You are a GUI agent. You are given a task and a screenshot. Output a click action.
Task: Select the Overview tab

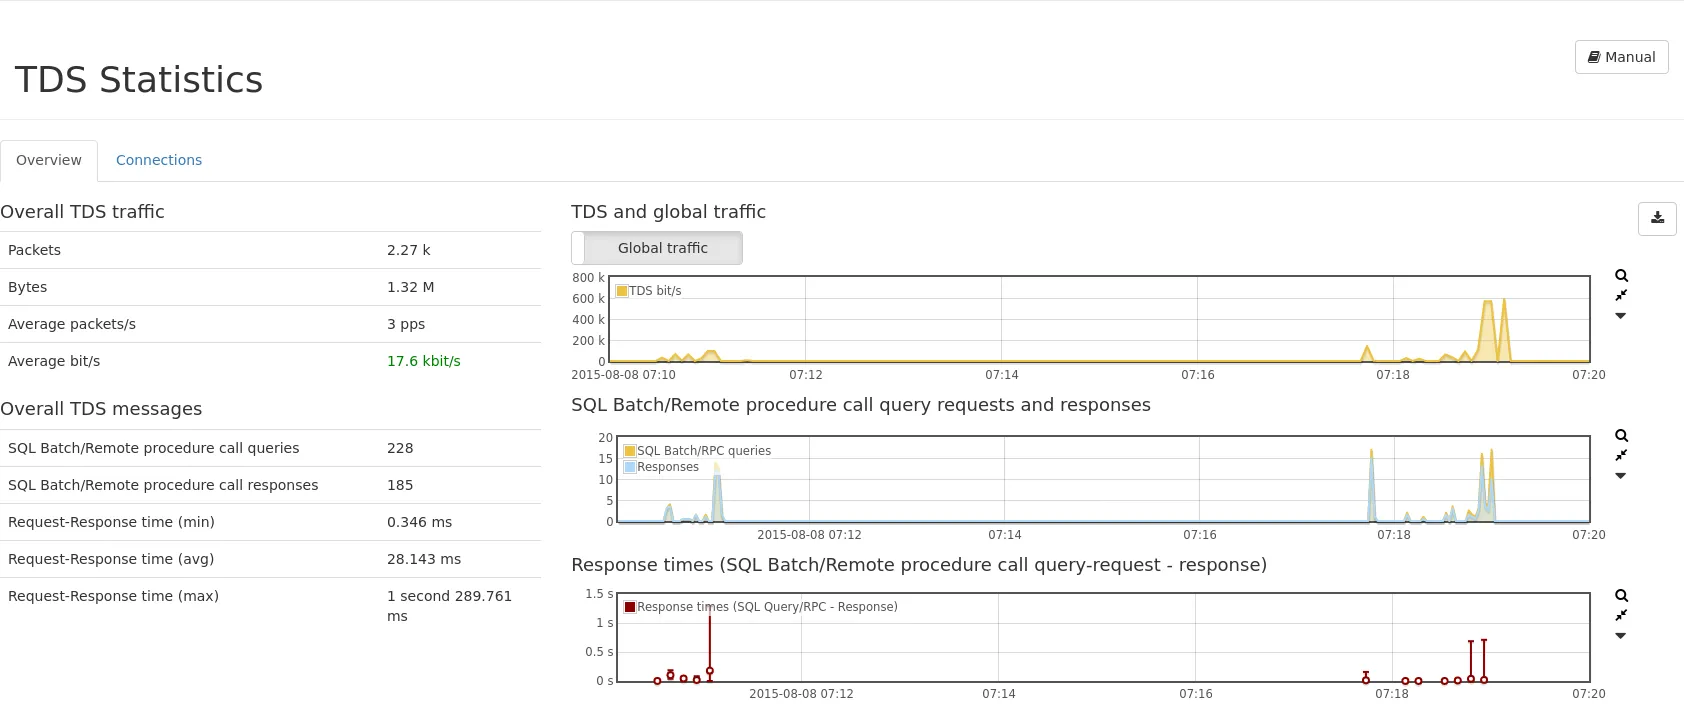[x=49, y=160]
